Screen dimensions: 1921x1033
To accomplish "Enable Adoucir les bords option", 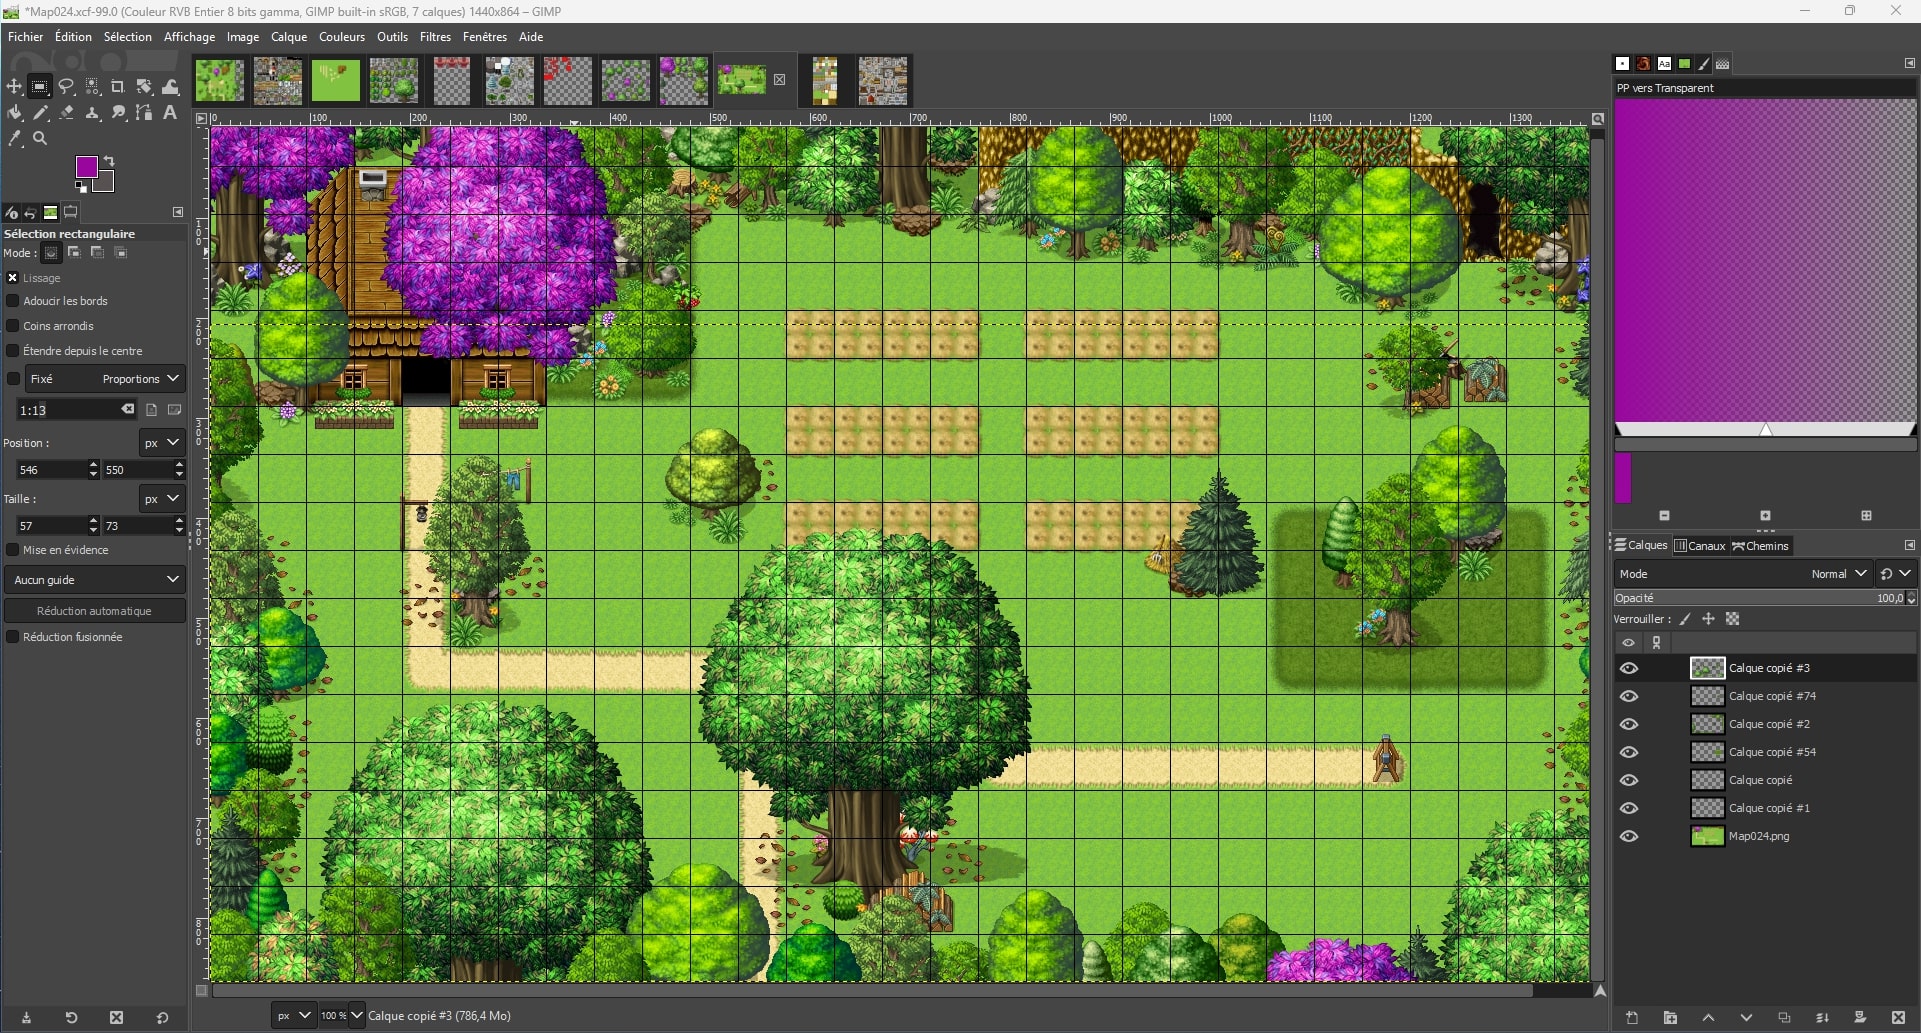I will pos(13,301).
